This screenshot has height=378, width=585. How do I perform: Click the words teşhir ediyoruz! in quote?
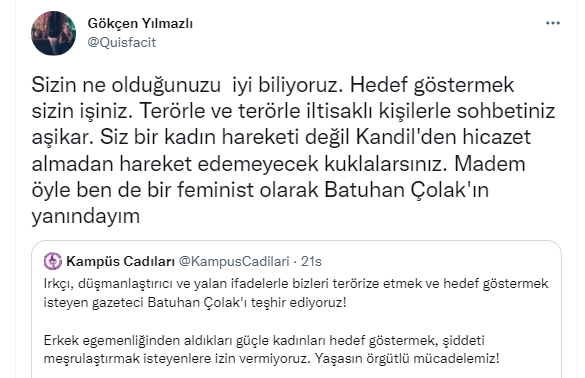coord(298,302)
